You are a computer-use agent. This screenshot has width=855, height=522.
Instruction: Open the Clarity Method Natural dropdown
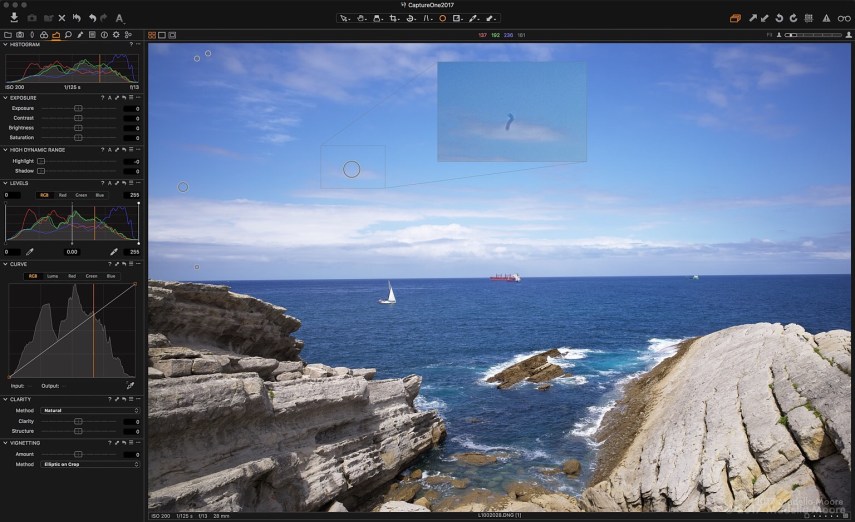(91, 410)
